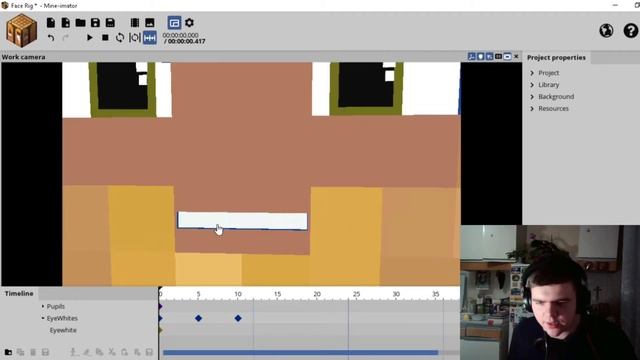Close the Work camera view with the X
640x360 pixels.
coord(516,56)
